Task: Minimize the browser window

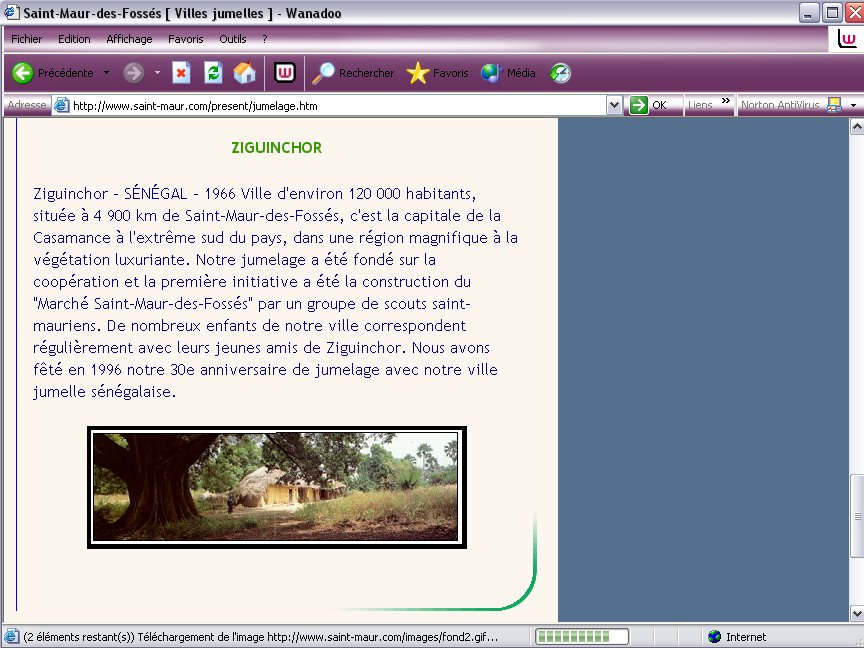Action: (808, 13)
